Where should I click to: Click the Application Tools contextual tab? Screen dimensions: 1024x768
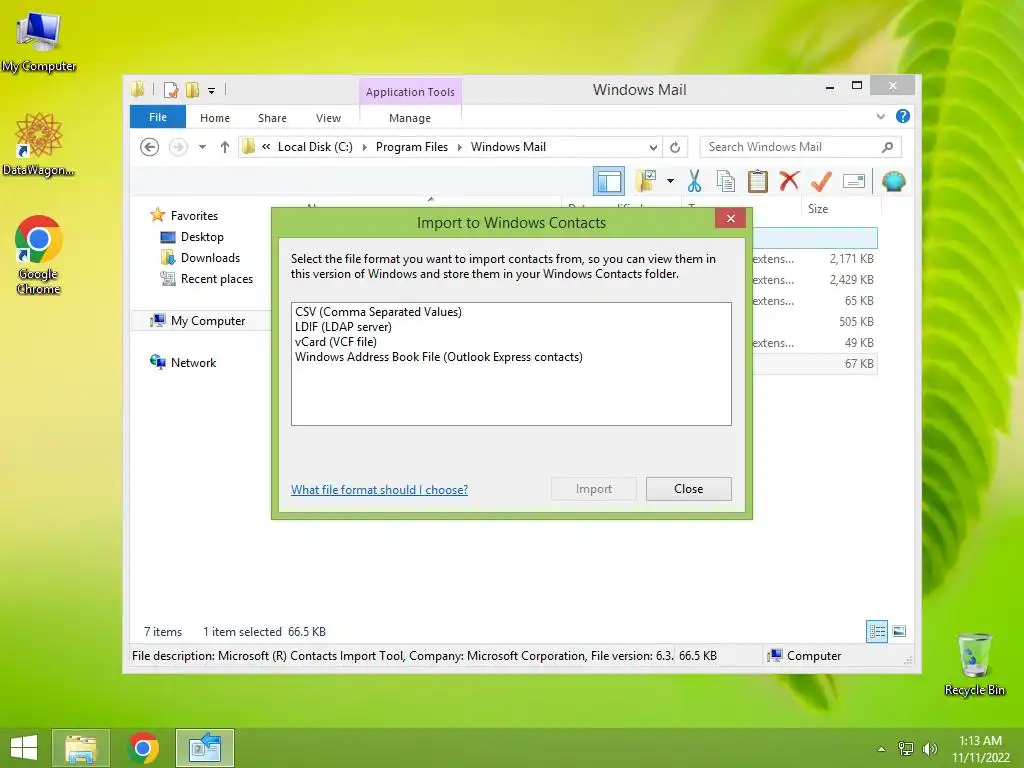[410, 92]
